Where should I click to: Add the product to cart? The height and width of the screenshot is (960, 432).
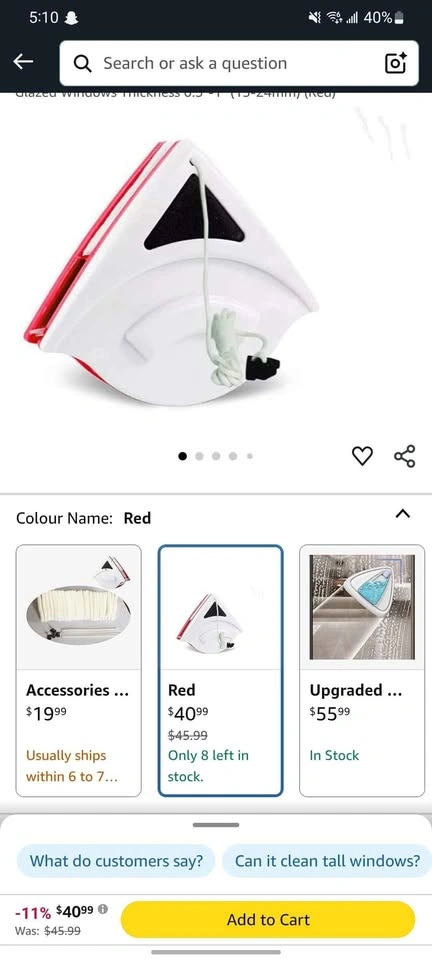coord(268,920)
